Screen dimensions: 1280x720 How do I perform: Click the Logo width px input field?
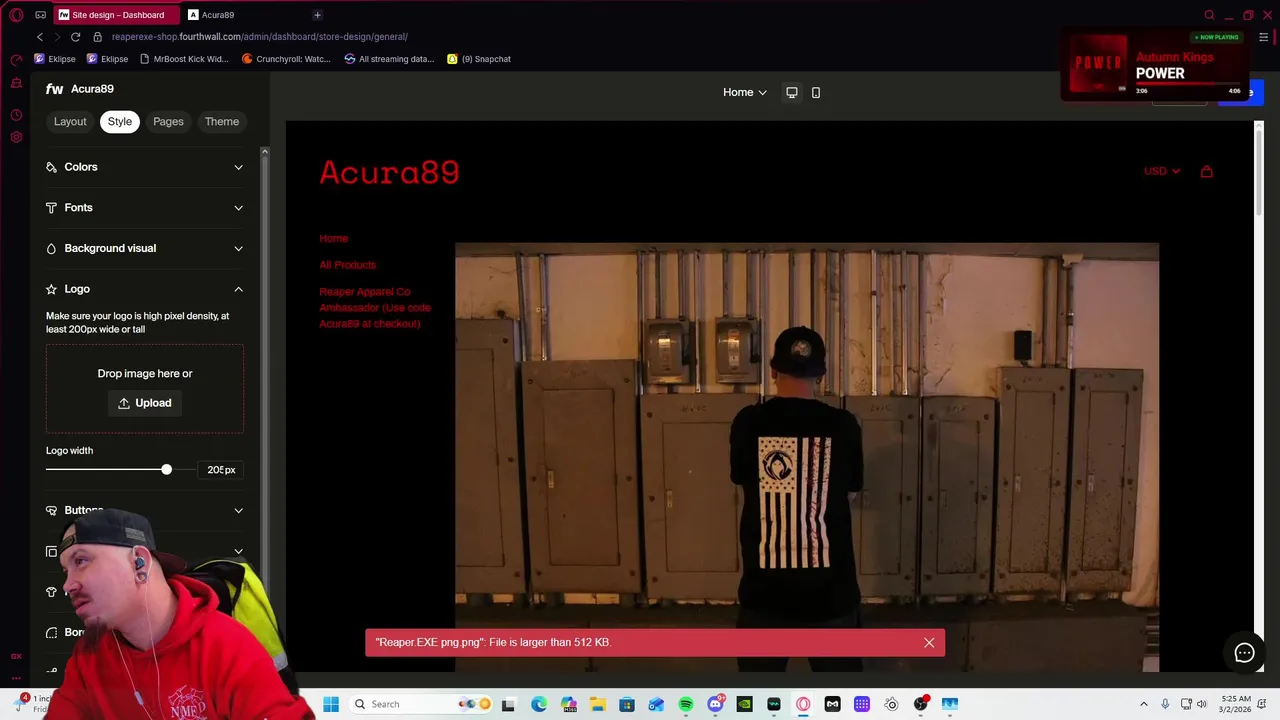pos(221,470)
